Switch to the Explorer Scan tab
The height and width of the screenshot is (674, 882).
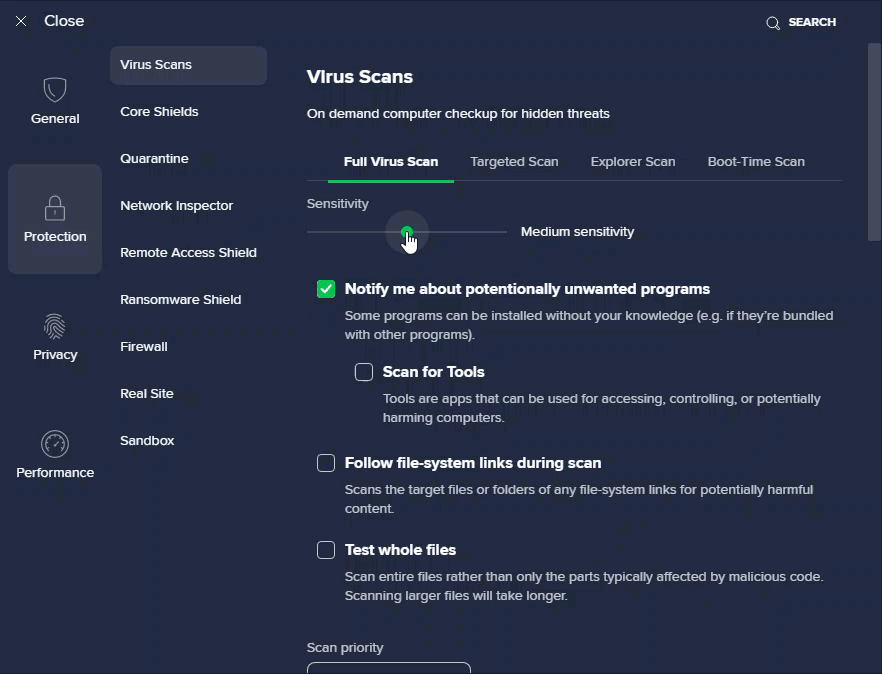tap(633, 161)
